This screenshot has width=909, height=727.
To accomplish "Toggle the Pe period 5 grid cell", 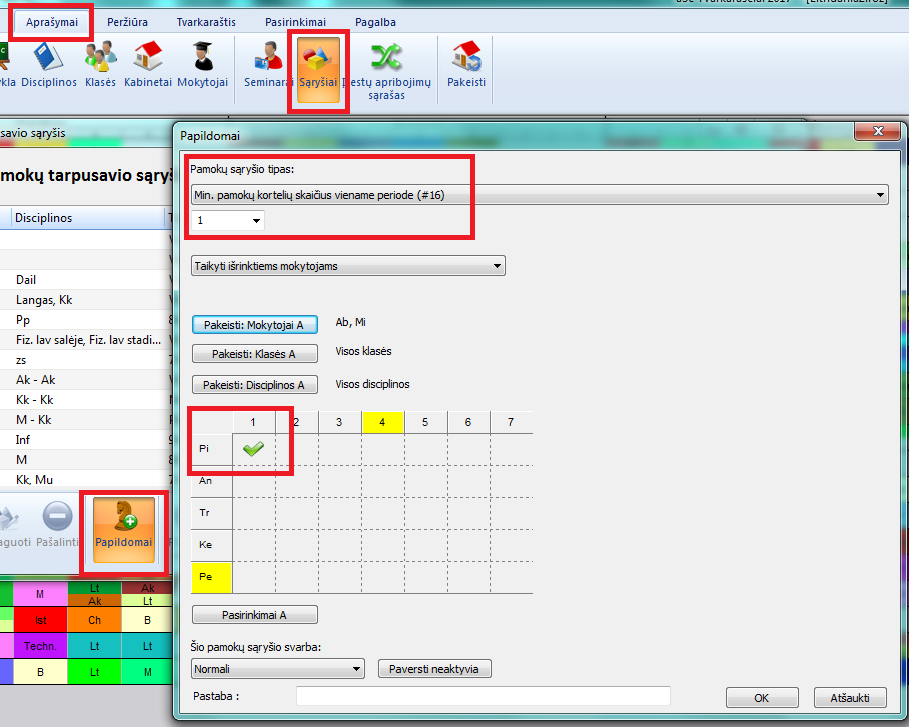I will pyautogui.click(x=426, y=577).
